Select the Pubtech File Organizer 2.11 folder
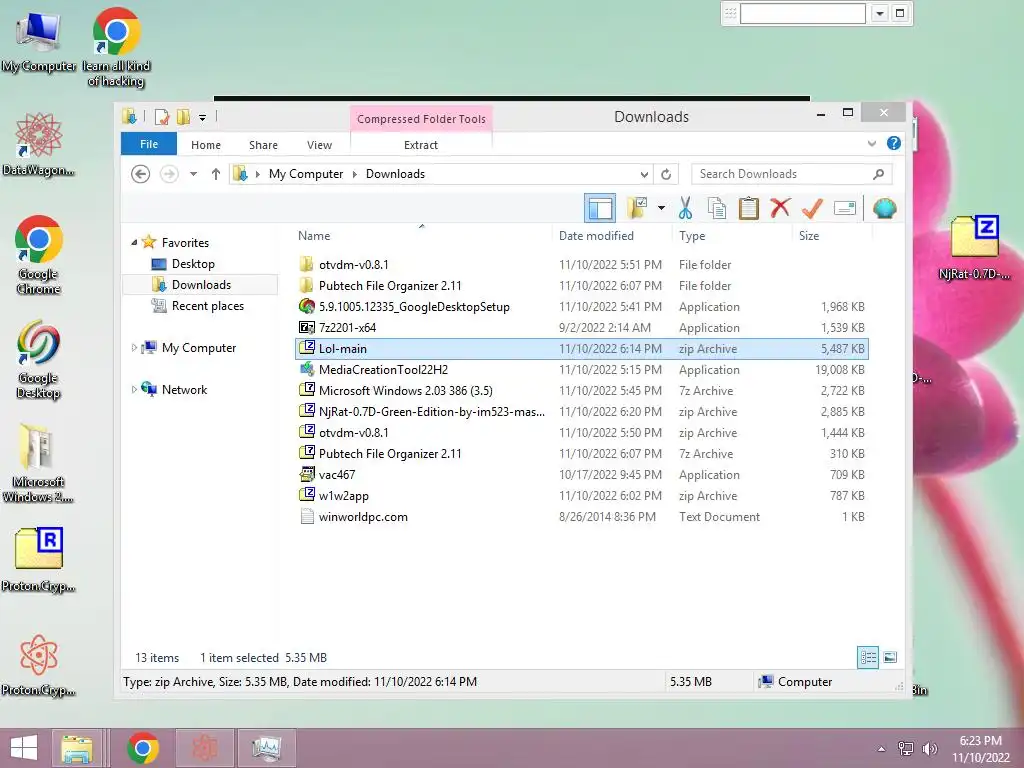This screenshot has height=768, width=1024. point(581,285)
